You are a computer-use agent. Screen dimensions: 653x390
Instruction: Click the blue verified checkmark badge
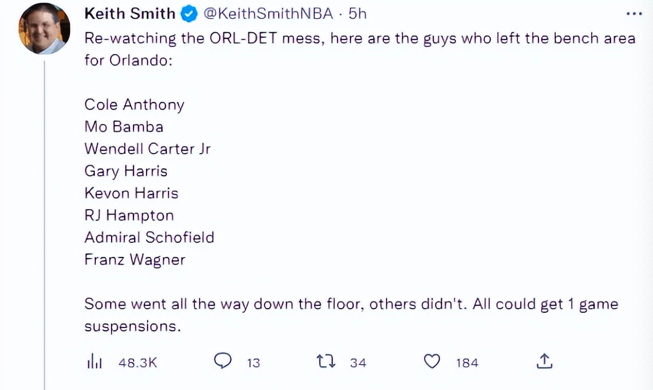coord(189,14)
